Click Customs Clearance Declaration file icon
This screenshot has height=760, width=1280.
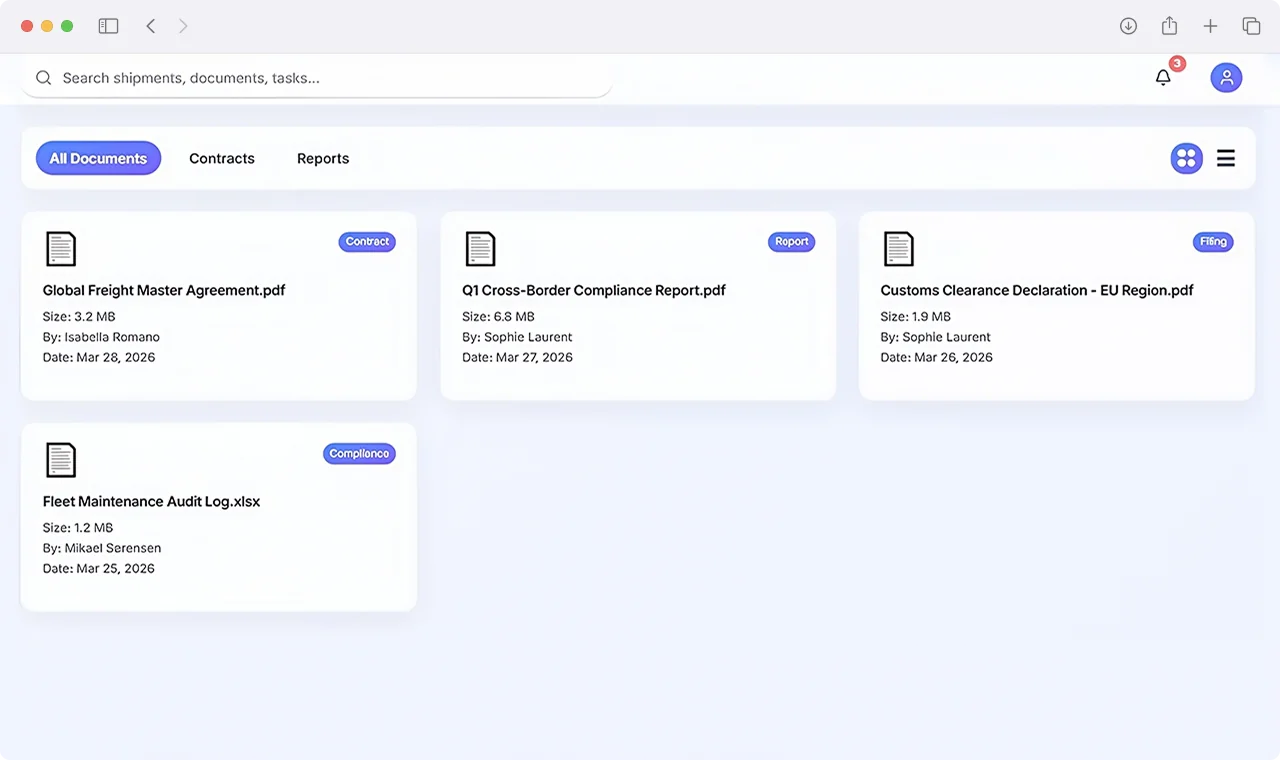click(899, 249)
